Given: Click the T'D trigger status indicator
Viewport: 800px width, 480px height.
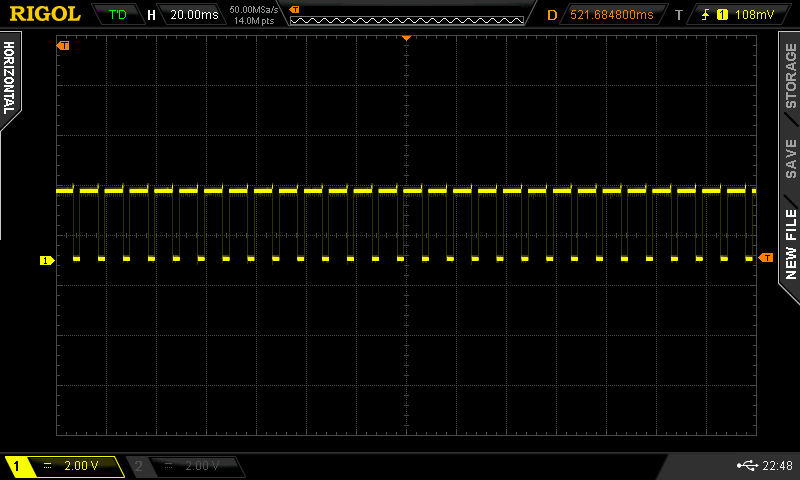Looking at the screenshot, I should tap(117, 14).
